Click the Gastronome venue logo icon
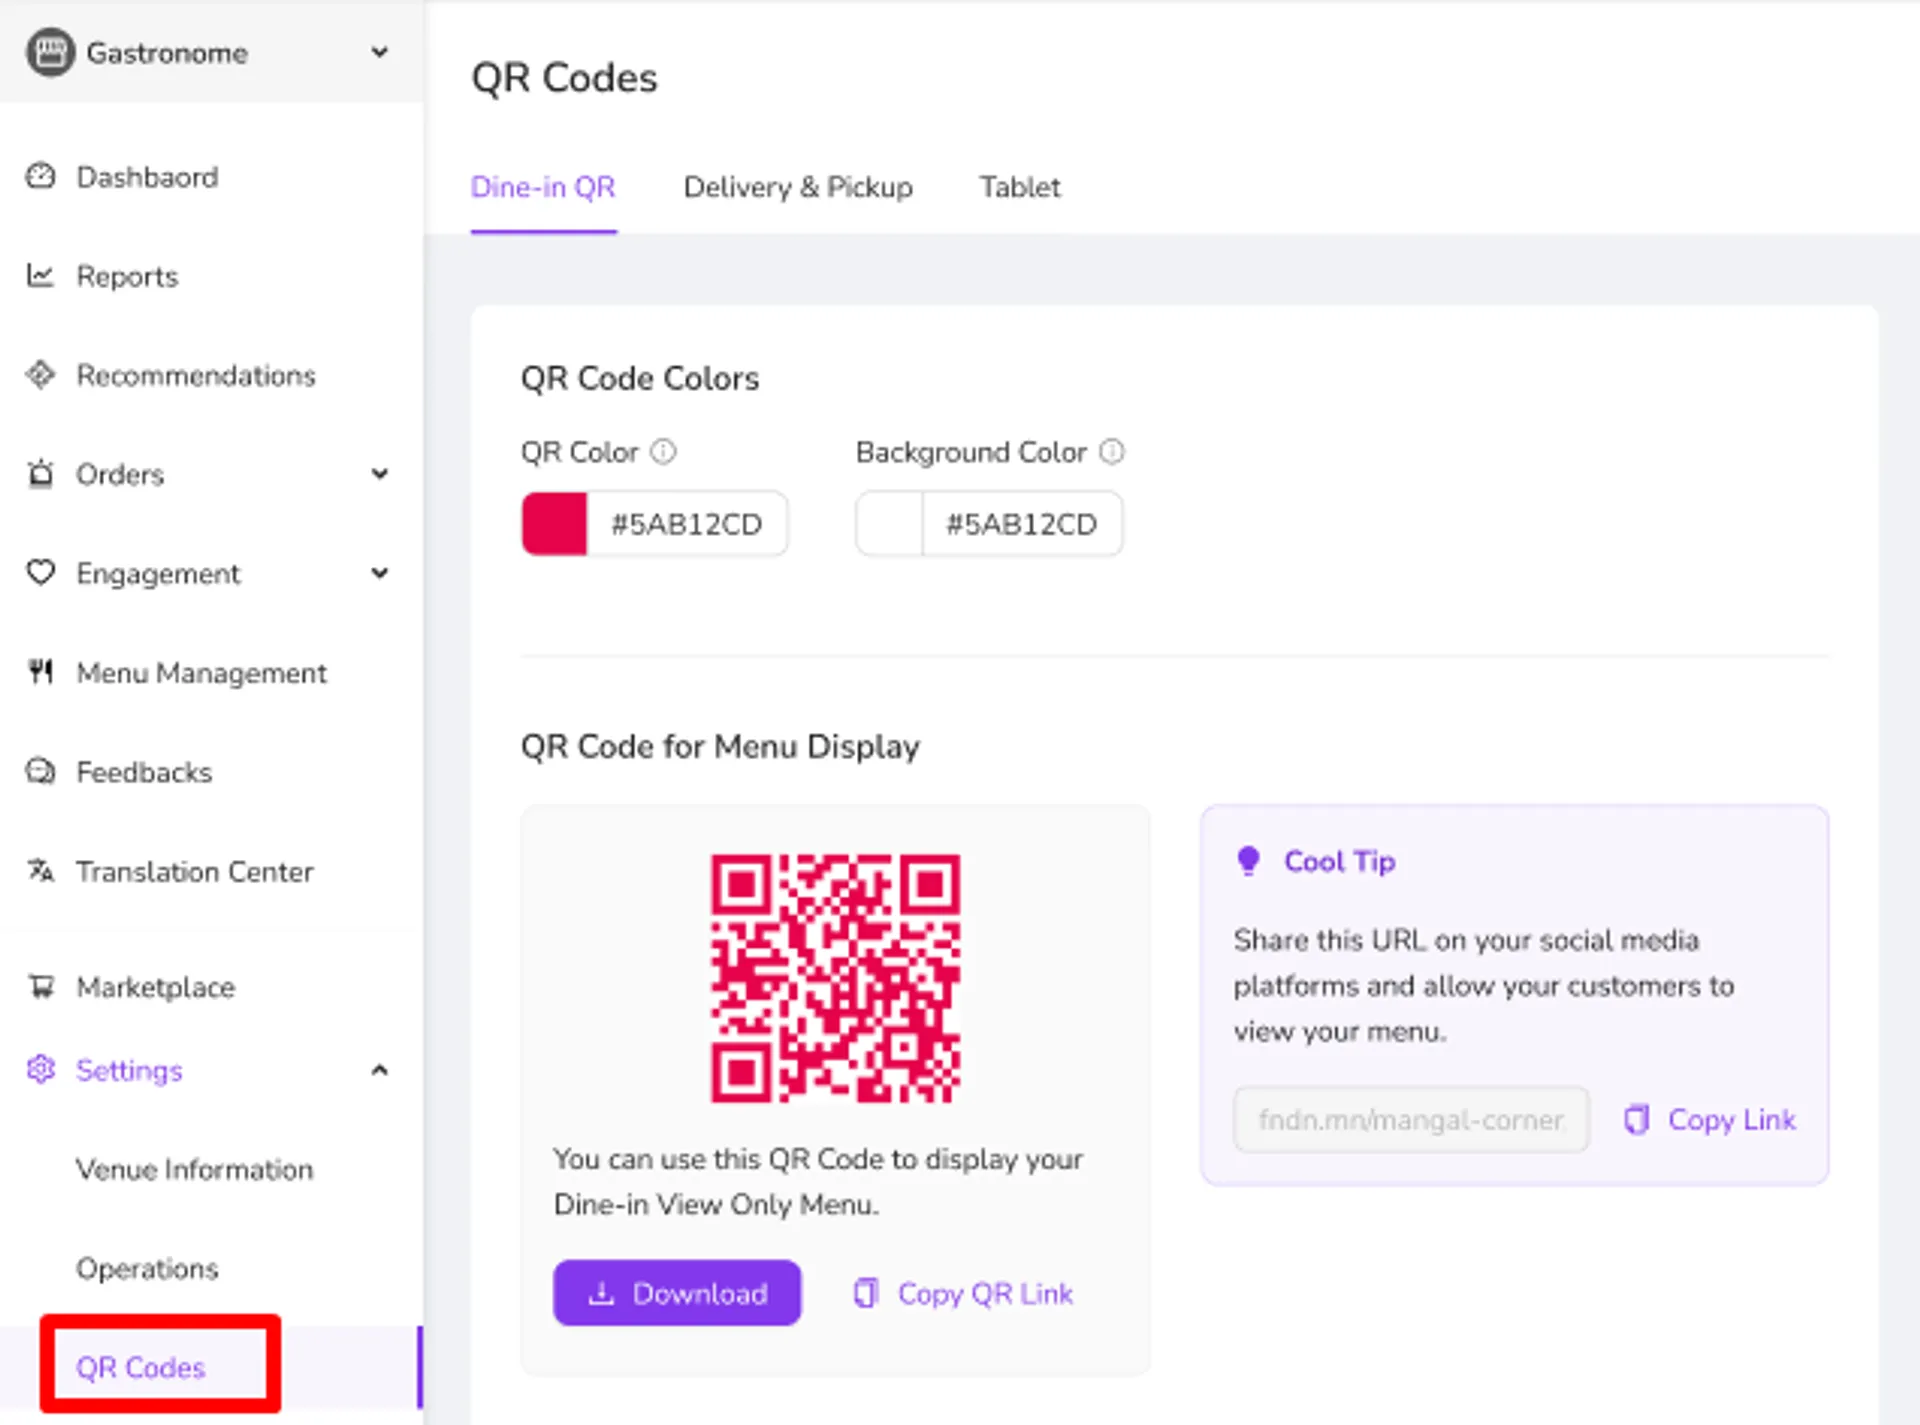The height and width of the screenshot is (1425, 1920). [x=50, y=52]
